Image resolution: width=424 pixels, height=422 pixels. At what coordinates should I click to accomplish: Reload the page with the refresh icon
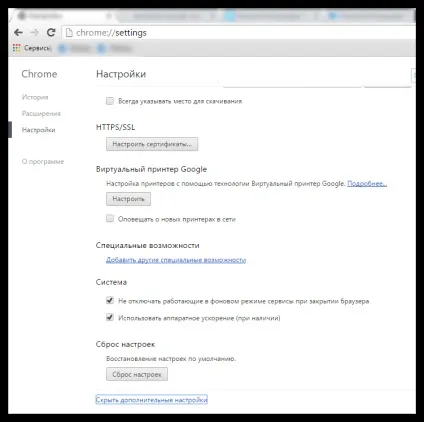click(x=51, y=32)
